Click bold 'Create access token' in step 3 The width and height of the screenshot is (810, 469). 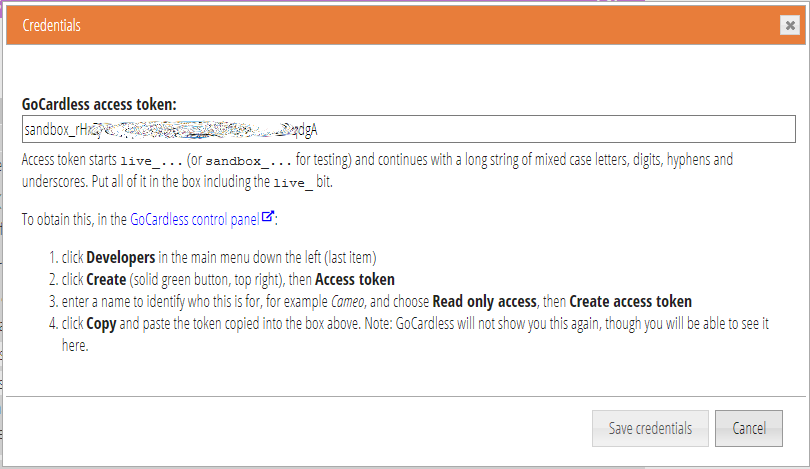tap(630, 301)
